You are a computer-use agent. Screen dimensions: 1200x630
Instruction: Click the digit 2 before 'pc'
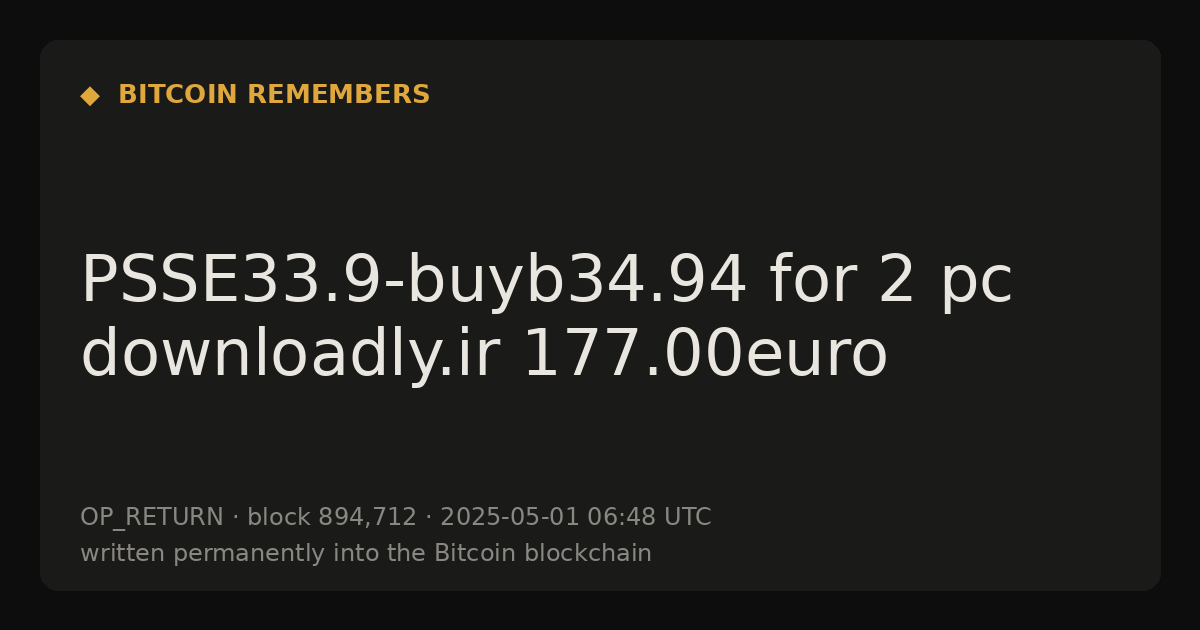pyautogui.click(x=896, y=281)
